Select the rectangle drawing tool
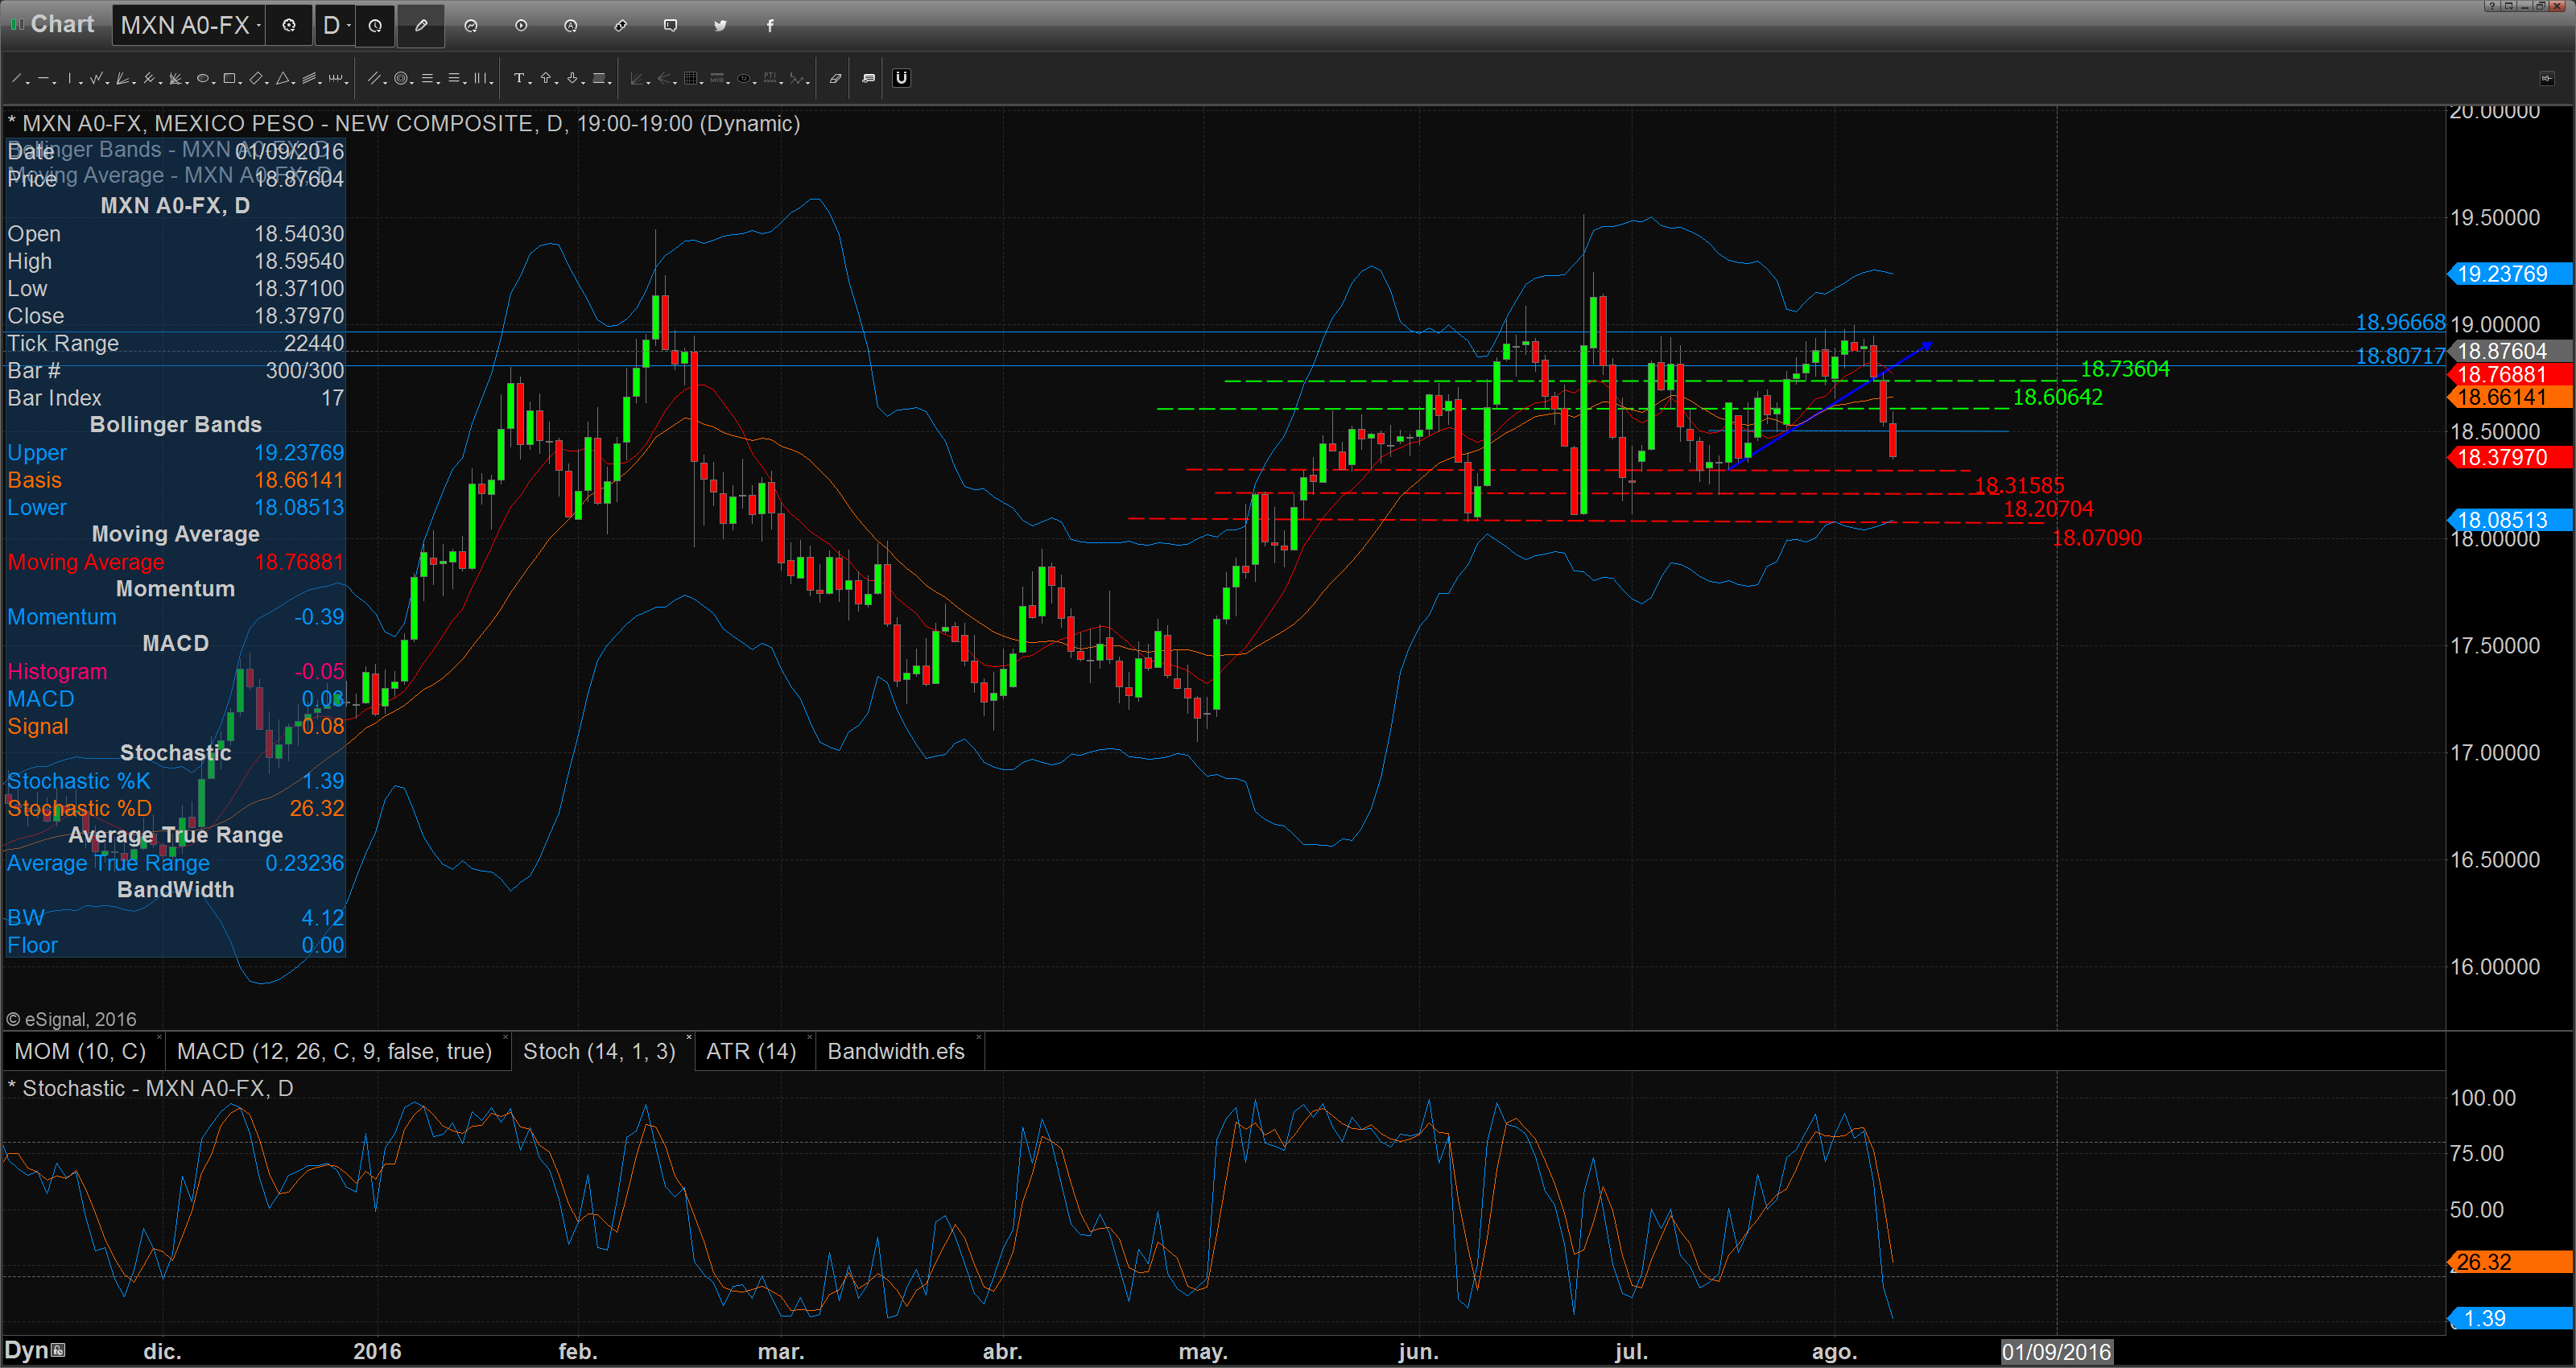 pos(229,78)
